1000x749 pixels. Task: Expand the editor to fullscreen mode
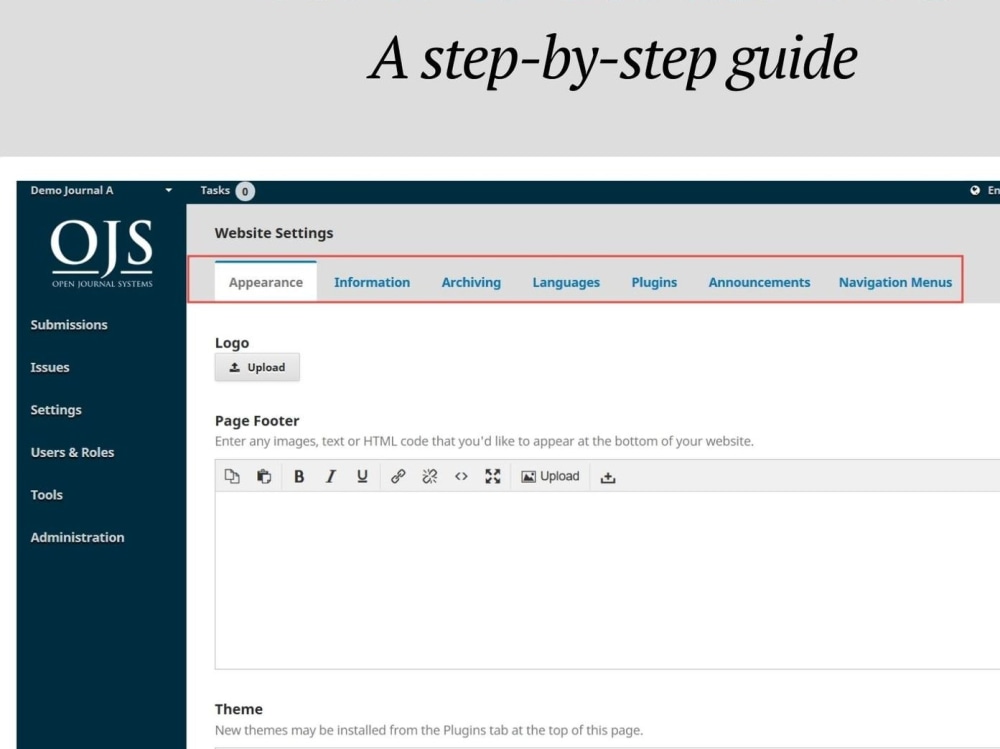click(x=492, y=476)
